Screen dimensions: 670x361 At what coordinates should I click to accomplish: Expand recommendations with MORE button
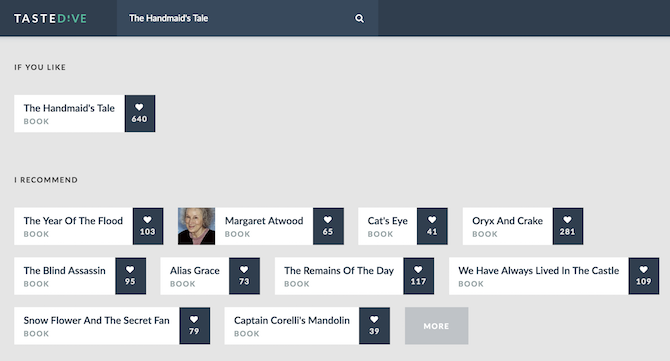pos(436,326)
